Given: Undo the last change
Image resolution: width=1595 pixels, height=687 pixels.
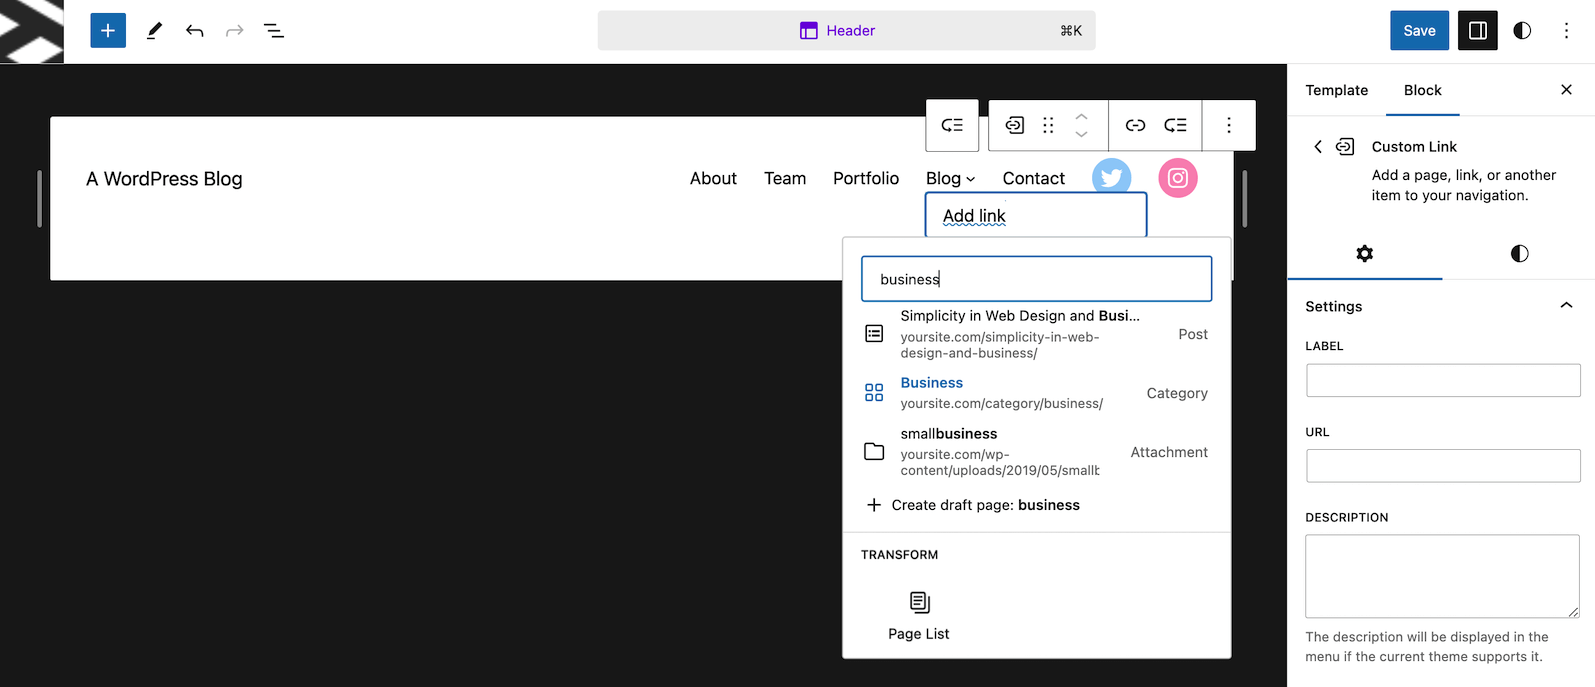Looking at the screenshot, I should pyautogui.click(x=194, y=31).
